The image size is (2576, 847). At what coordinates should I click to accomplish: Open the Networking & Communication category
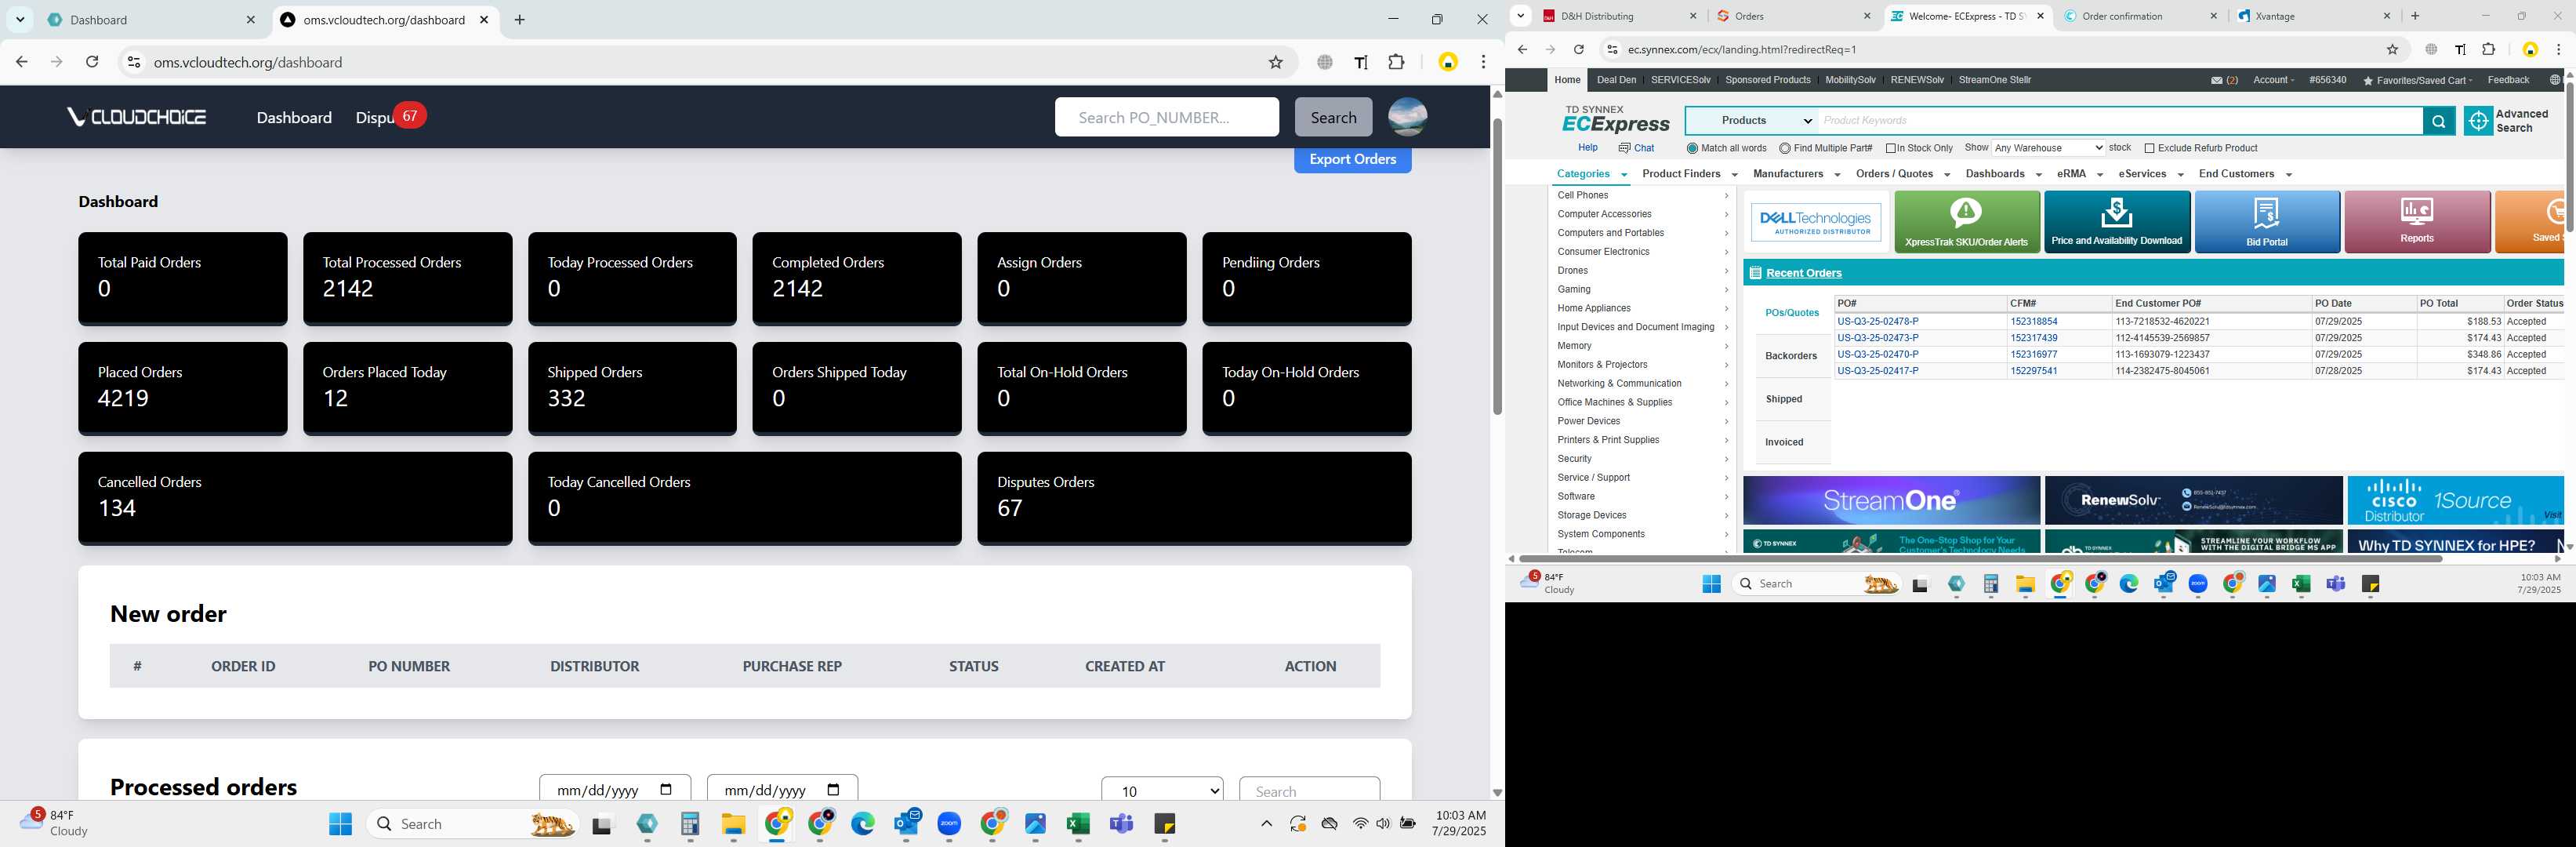(1619, 384)
